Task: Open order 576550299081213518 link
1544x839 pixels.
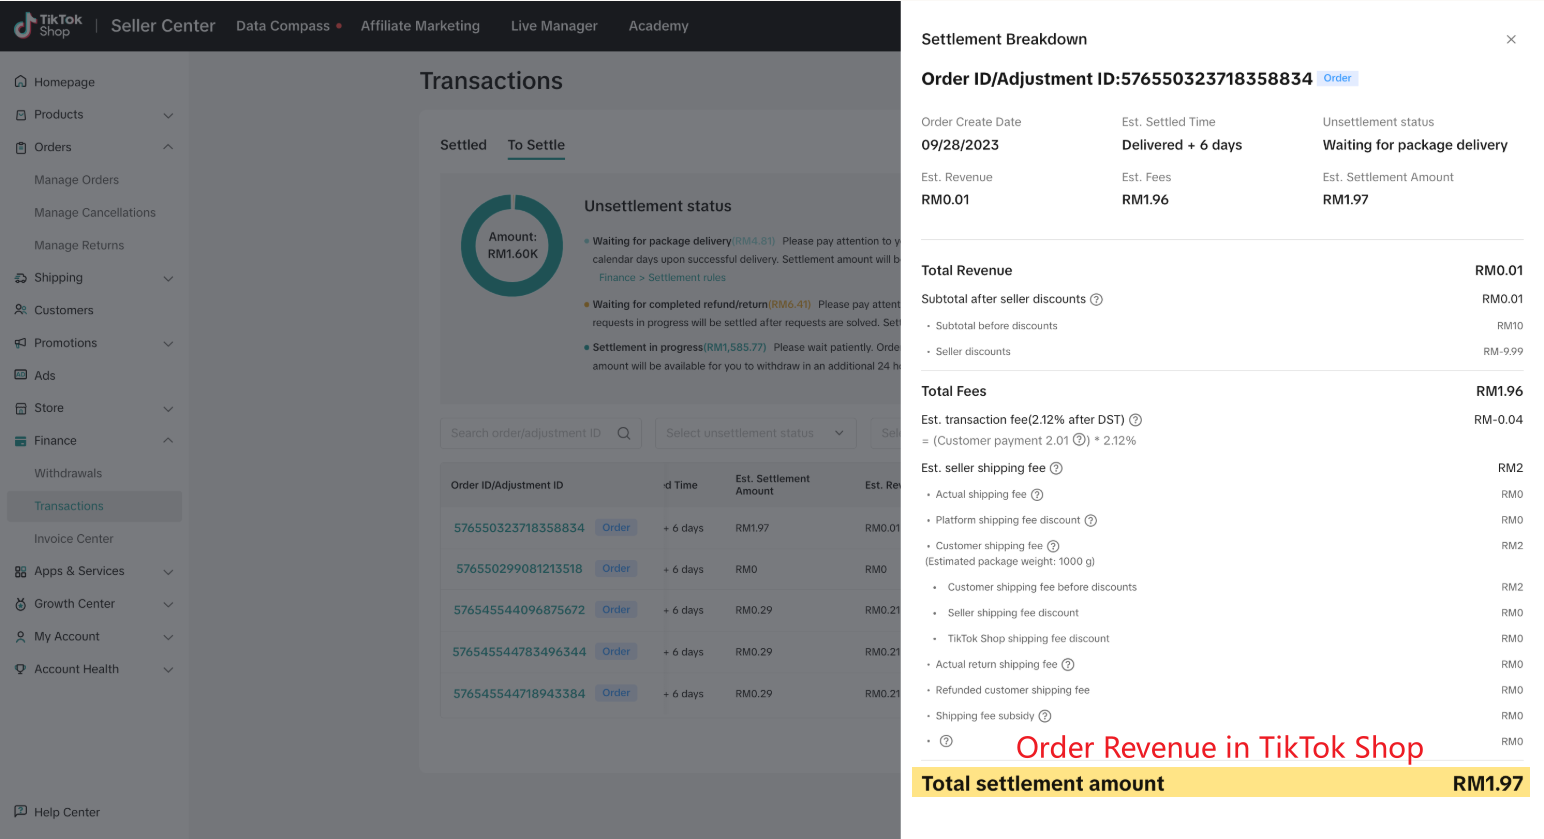Action: tap(519, 569)
